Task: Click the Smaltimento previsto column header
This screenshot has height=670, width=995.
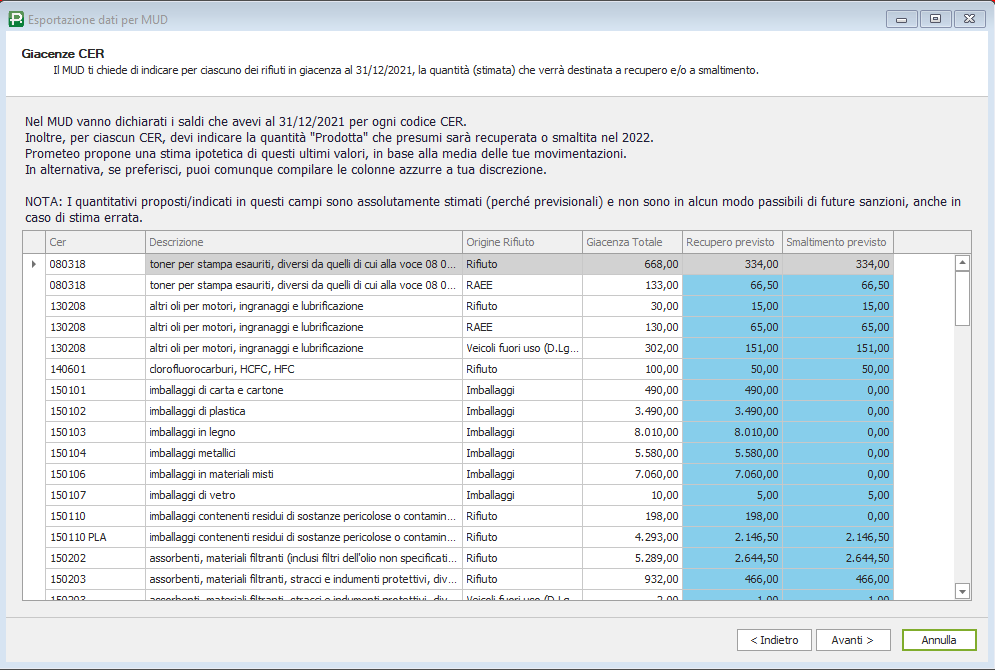Action: click(836, 242)
